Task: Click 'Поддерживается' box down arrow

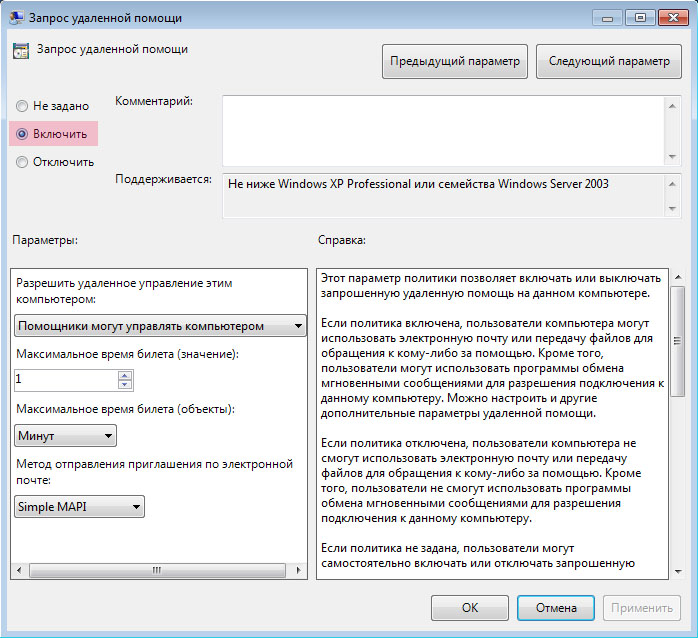Action: pyautogui.click(x=672, y=208)
